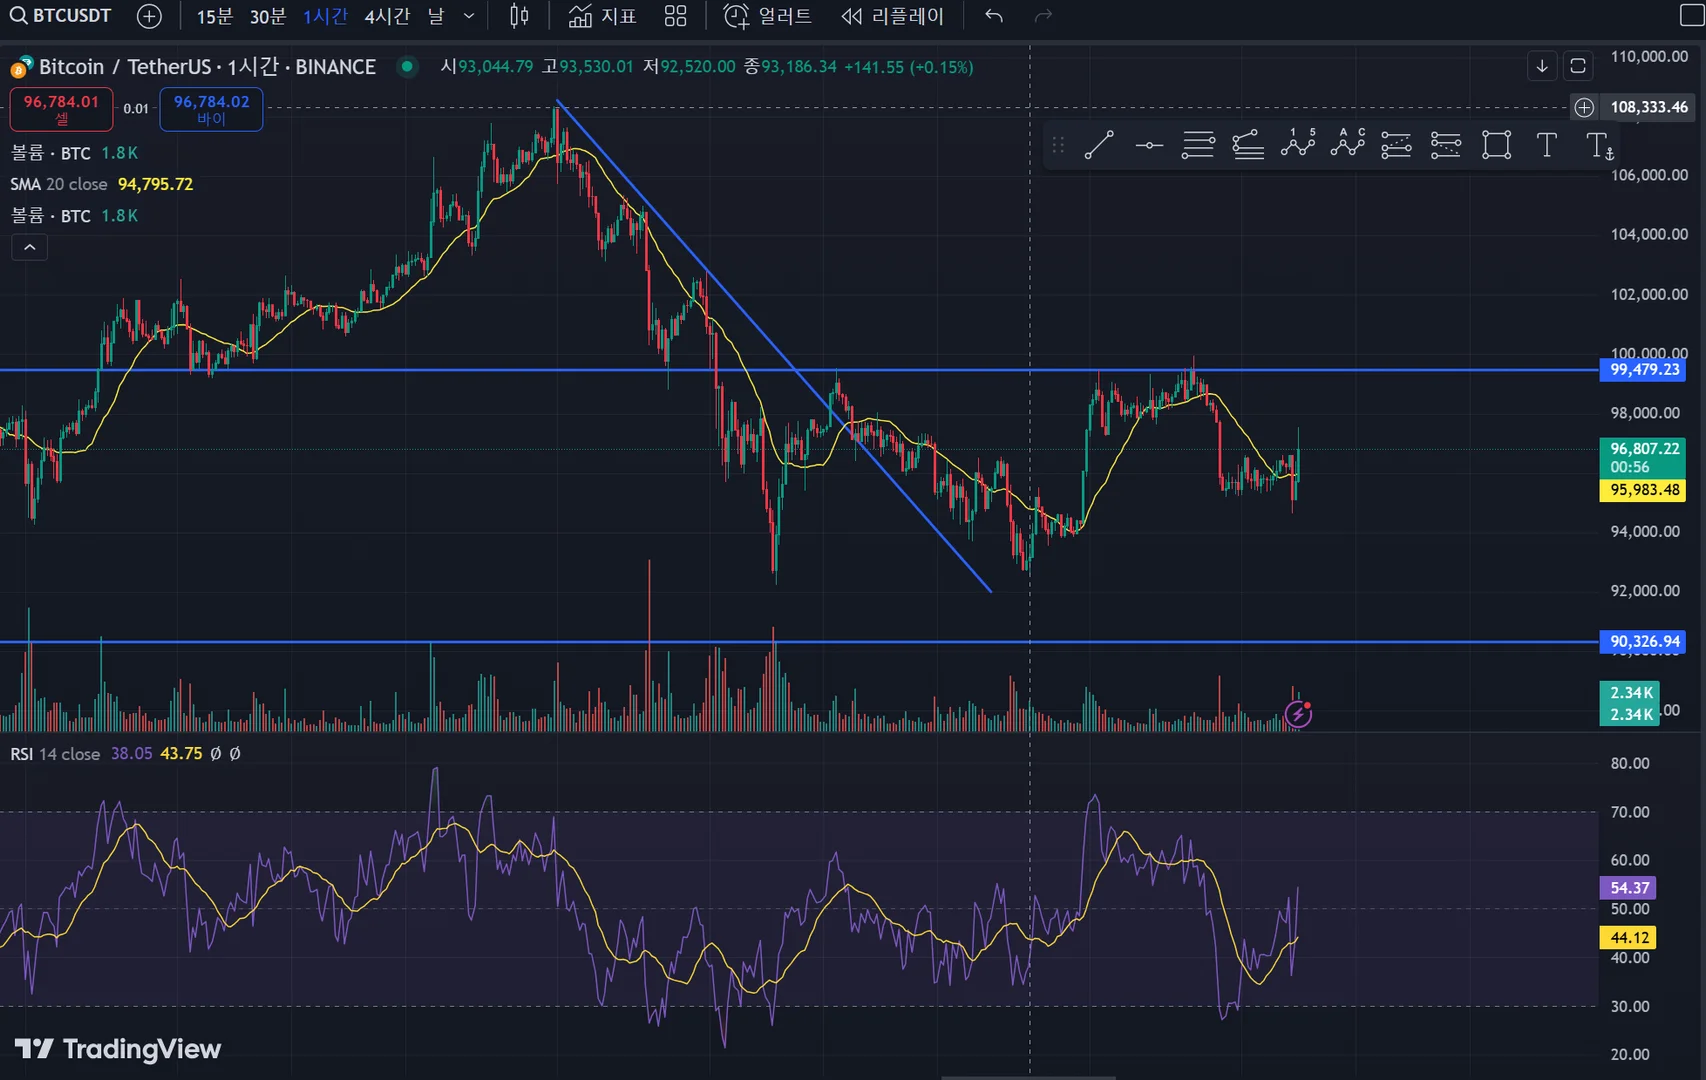This screenshot has height=1080, width=1706.
Task: Open the 지표 indicators menu
Action: [602, 16]
